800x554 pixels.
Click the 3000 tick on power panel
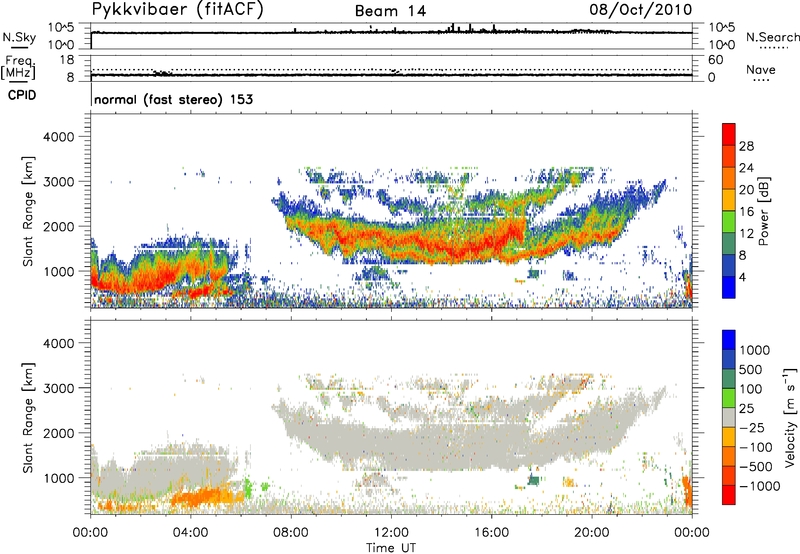click(x=59, y=182)
